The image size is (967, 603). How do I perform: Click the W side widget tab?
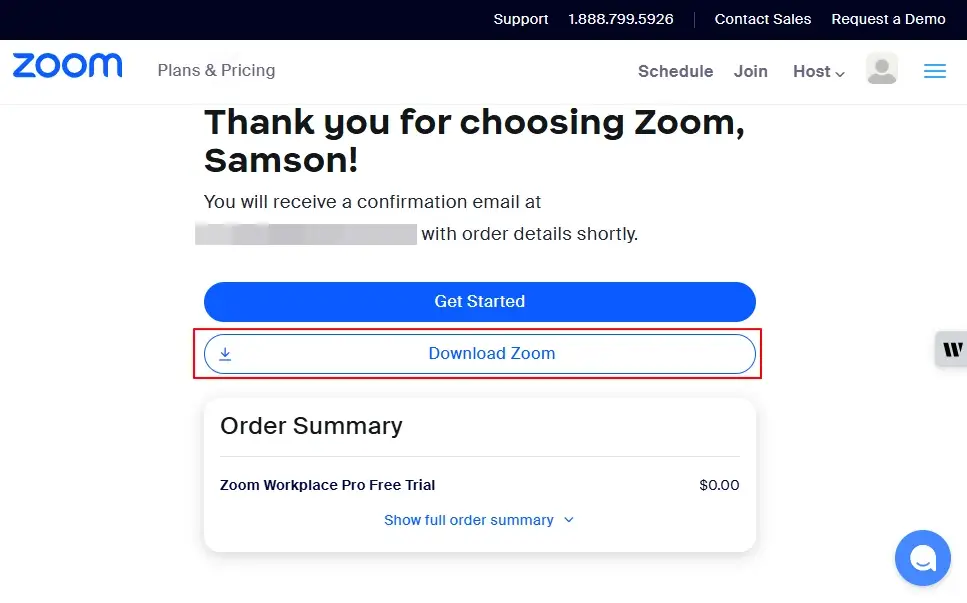coord(952,349)
